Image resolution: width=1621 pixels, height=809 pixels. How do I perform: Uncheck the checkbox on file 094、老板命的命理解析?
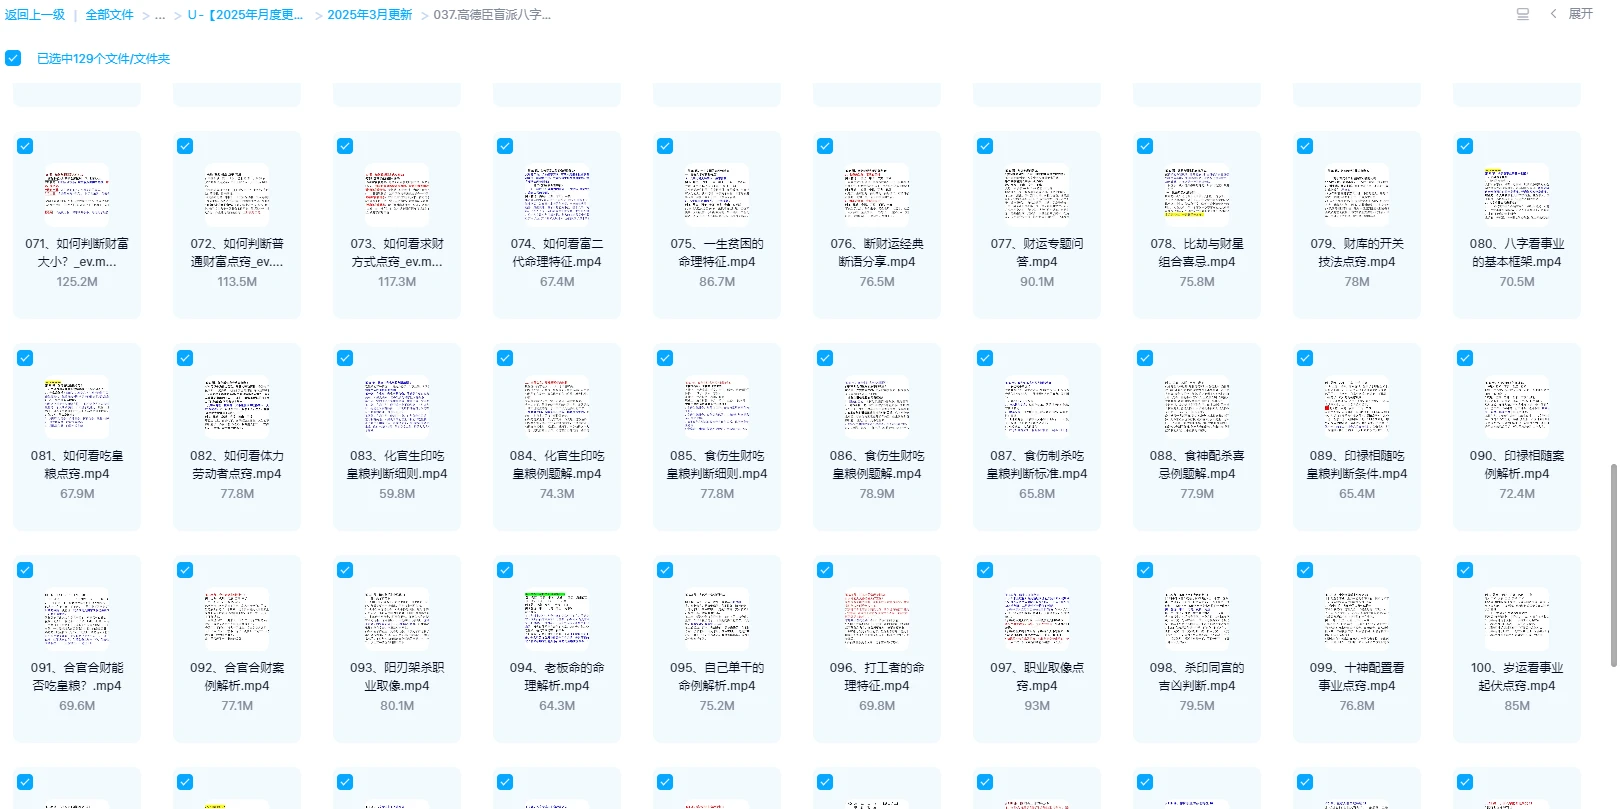[505, 570]
